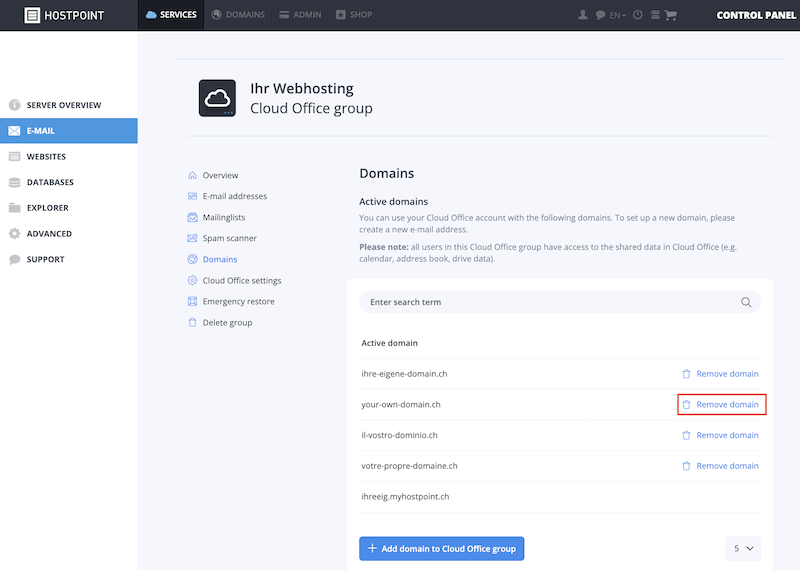Click Add domain to Cloud Office group
This screenshot has height=570, width=800.
click(441, 549)
